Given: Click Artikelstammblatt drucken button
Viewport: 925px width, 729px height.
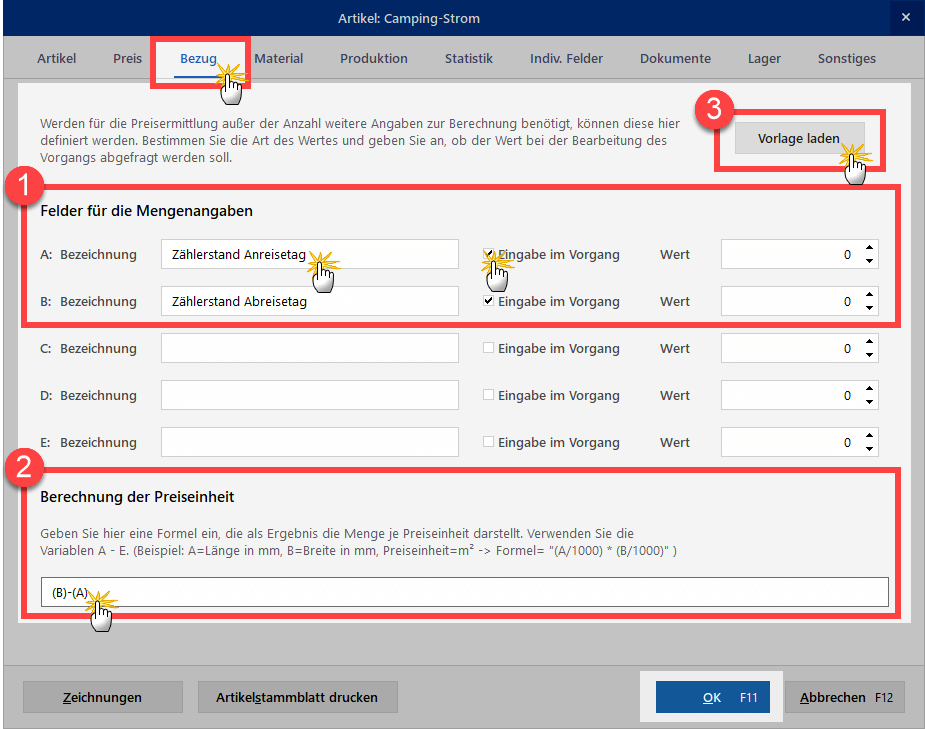Looking at the screenshot, I should (x=297, y=697).
